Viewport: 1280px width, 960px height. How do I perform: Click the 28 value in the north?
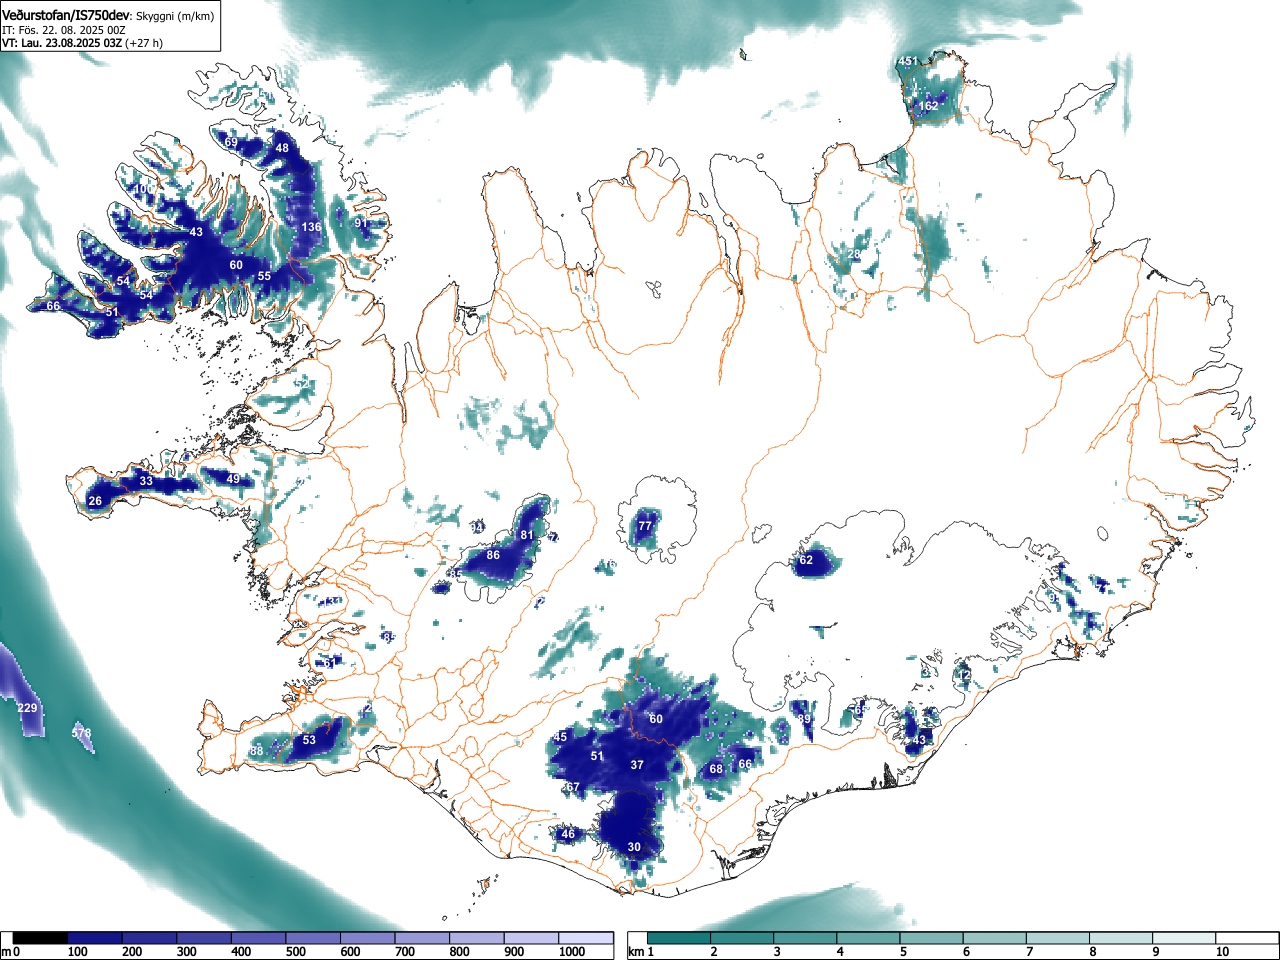point(854,255)
